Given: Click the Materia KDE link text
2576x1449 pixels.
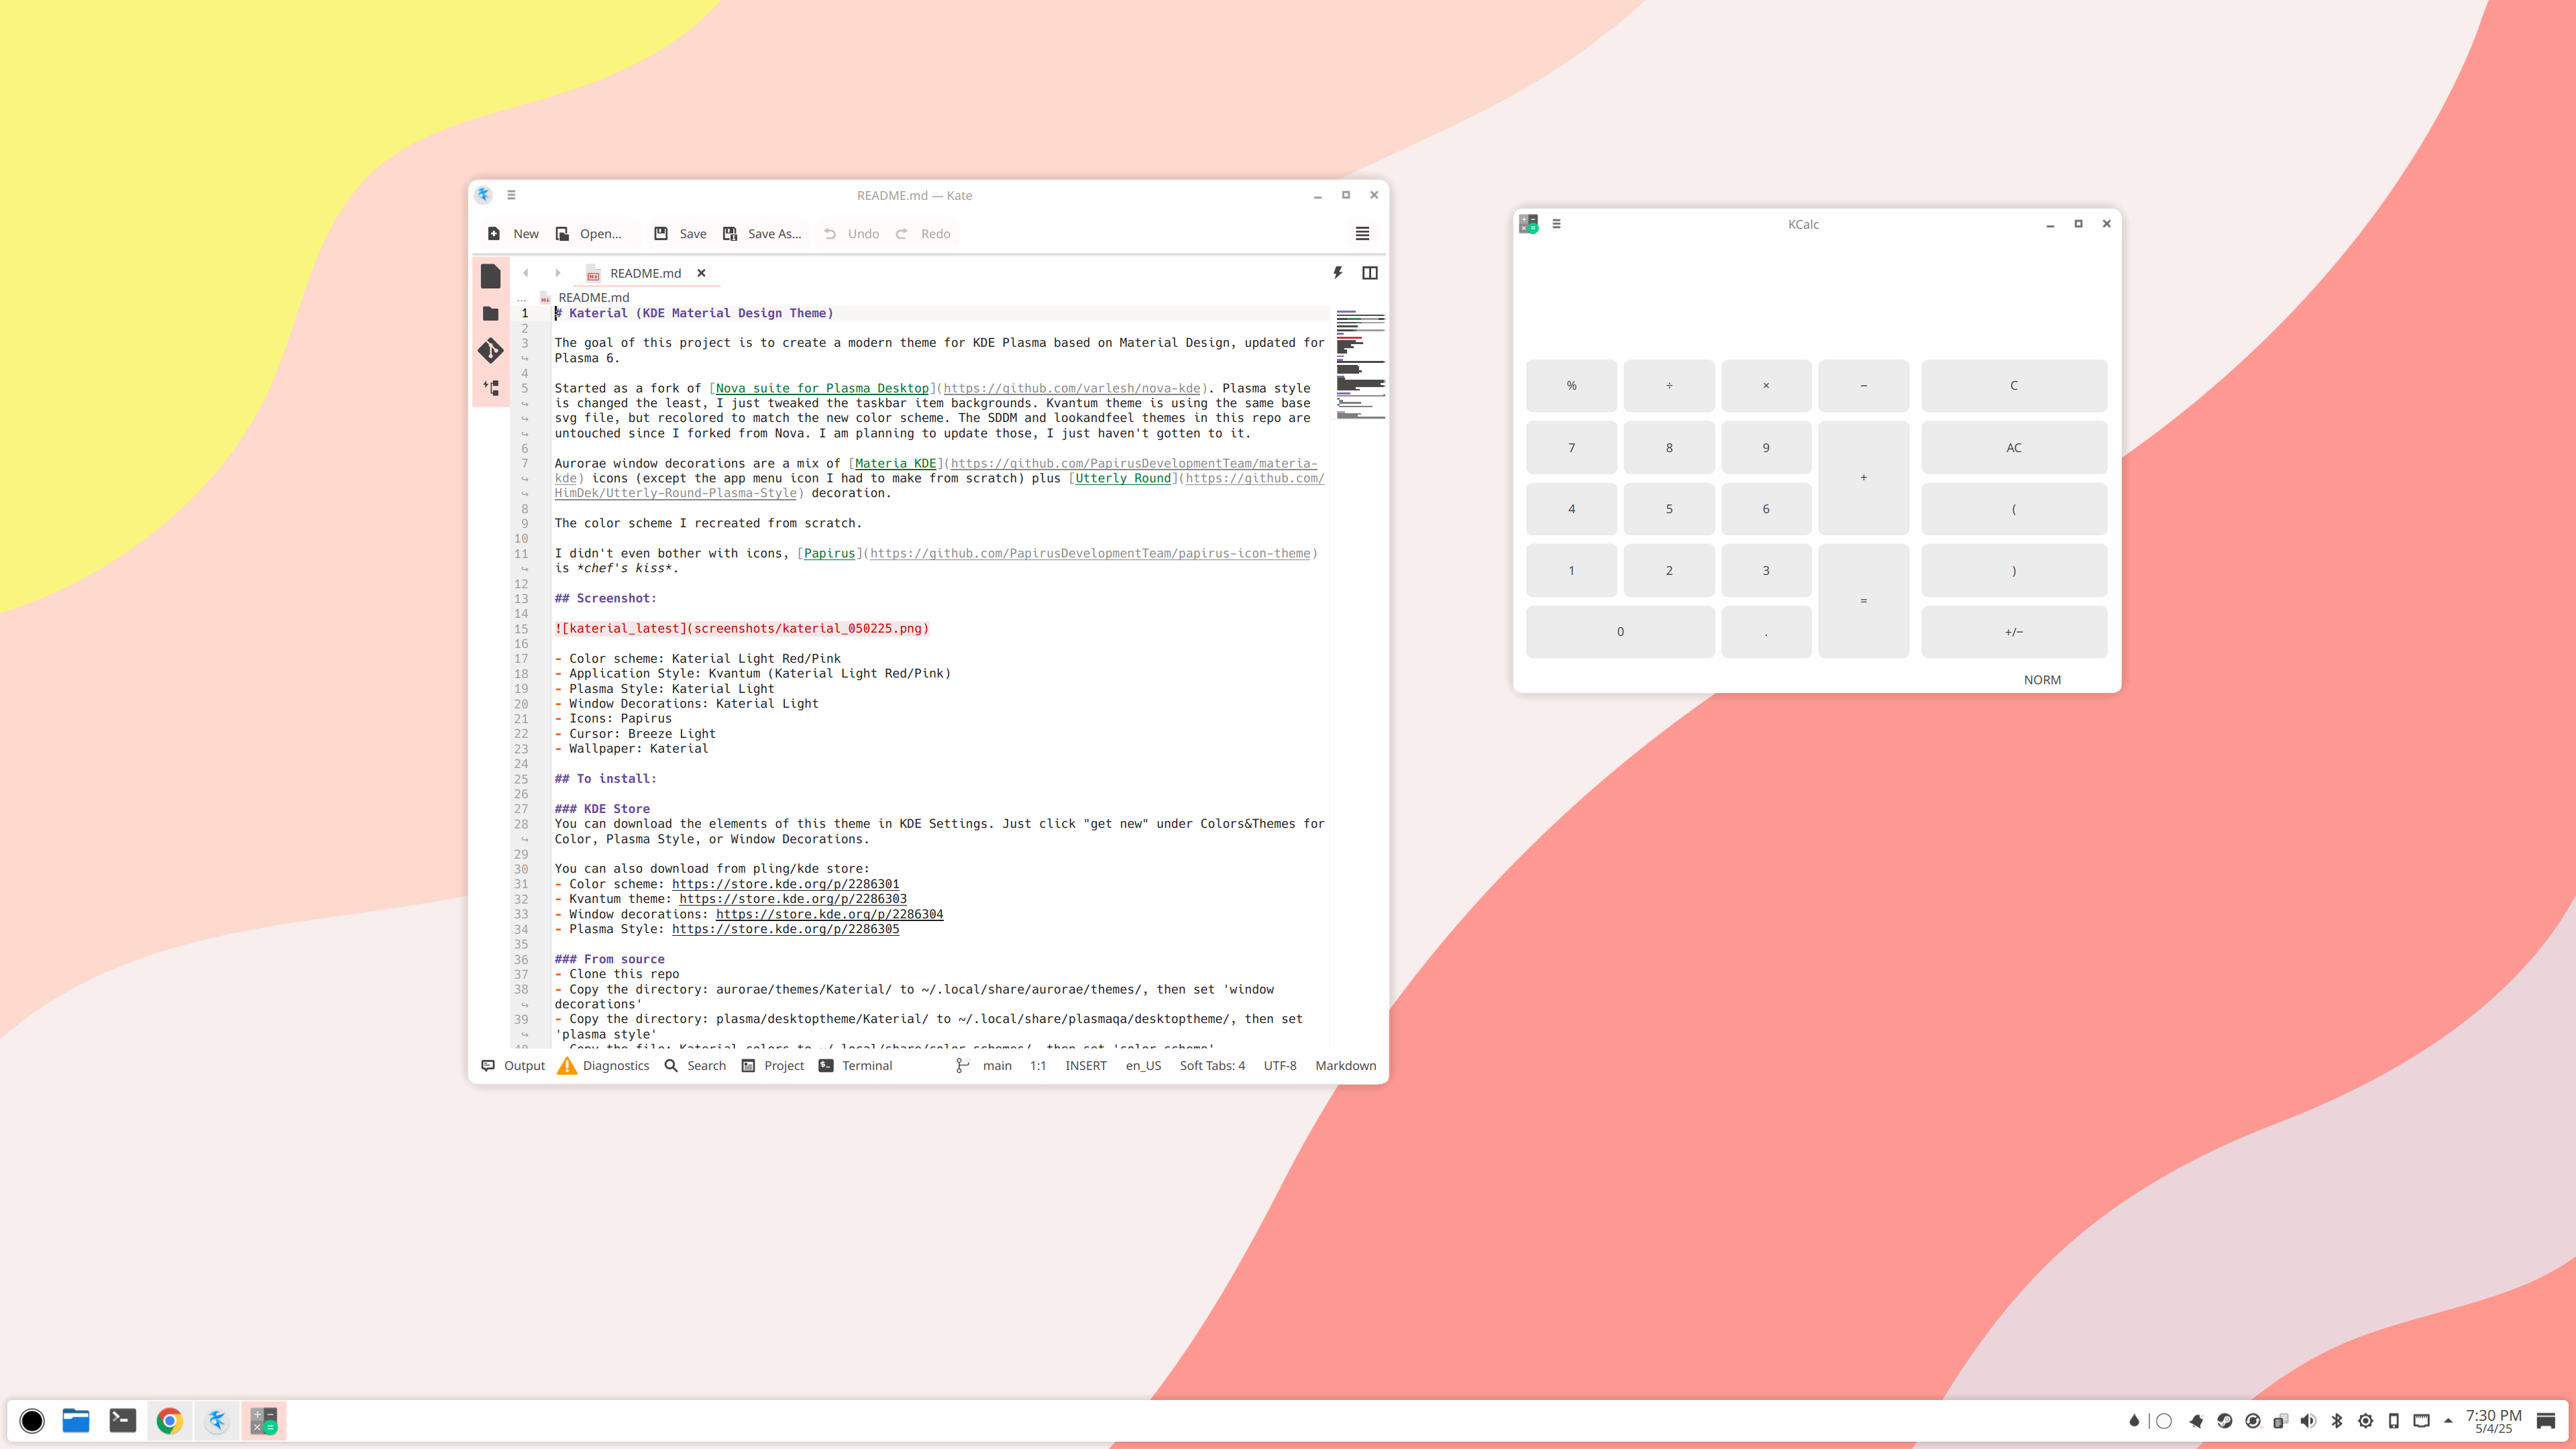Looking at the screenshot, I should [895, 463].
